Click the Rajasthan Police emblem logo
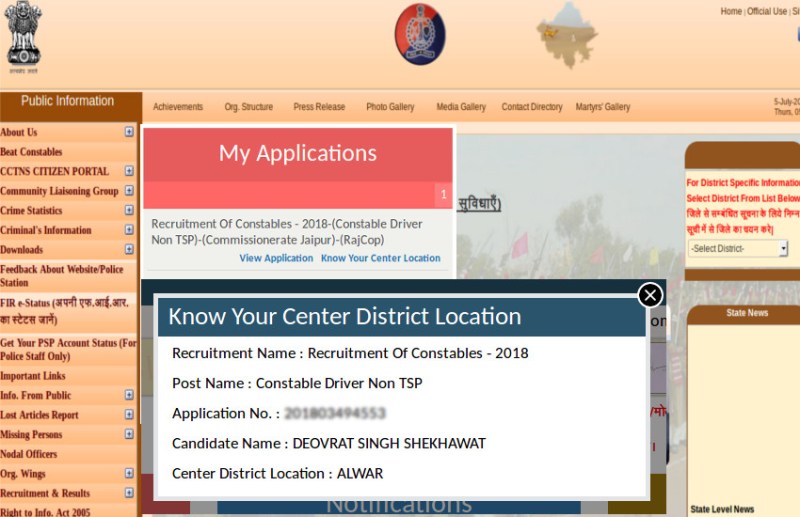 point(420,34)
